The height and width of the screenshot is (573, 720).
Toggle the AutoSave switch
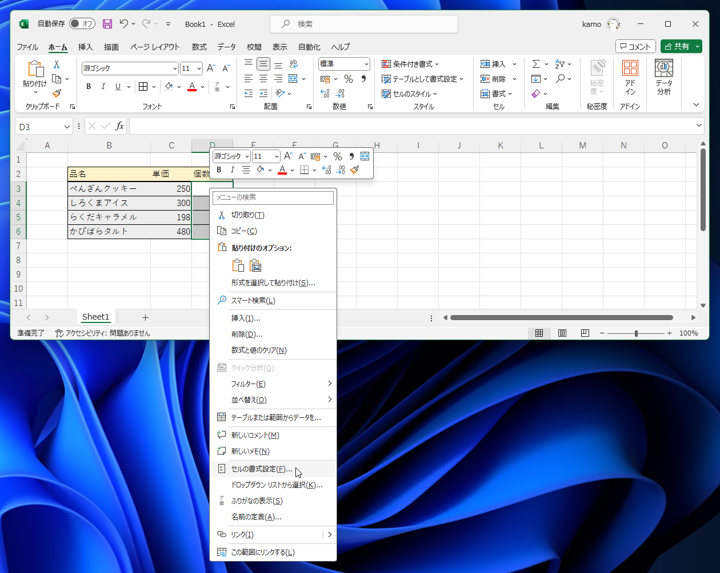82,23
